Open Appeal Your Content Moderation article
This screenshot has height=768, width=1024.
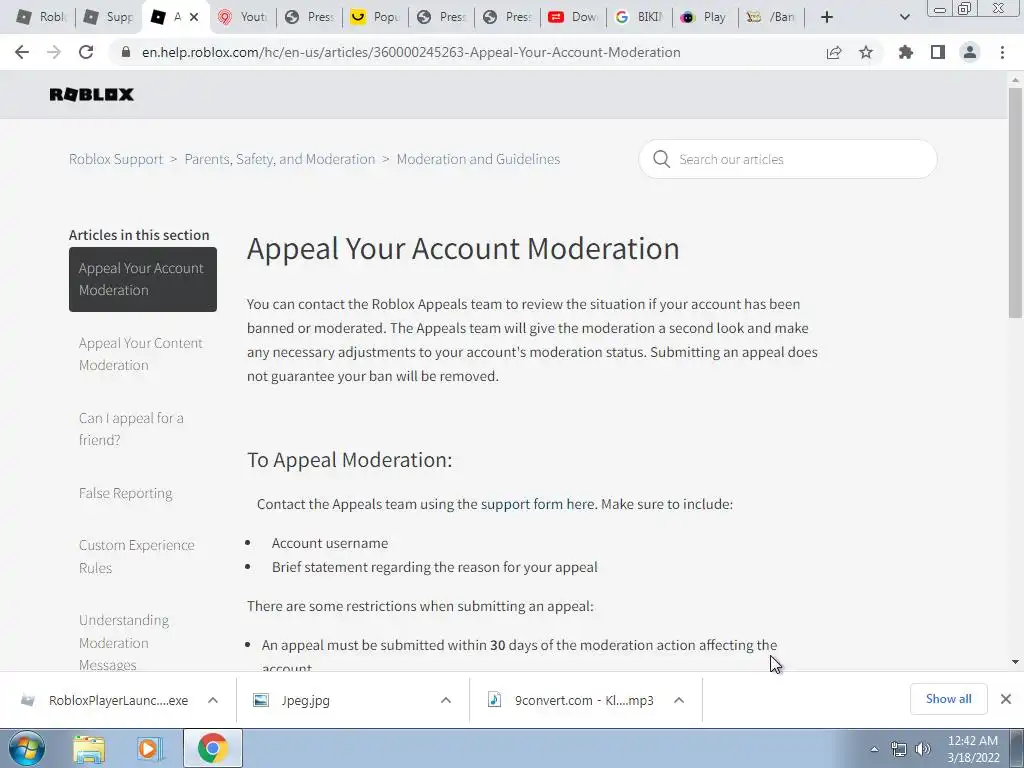click(140, 354)
